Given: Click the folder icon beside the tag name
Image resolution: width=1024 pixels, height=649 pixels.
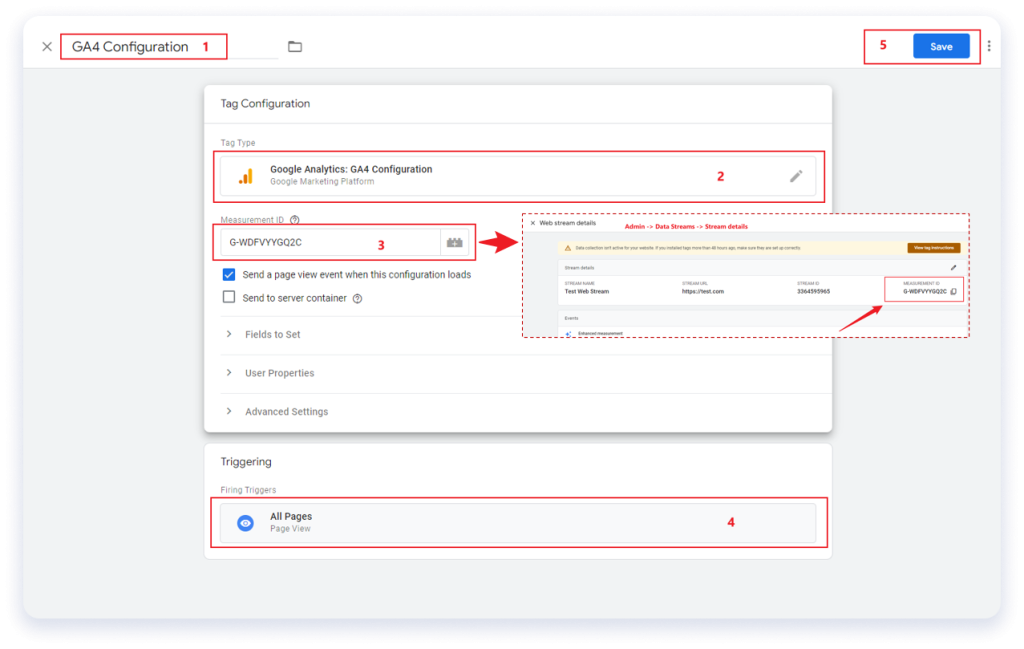Looking at the screenshot, I should tap(295, 47).
